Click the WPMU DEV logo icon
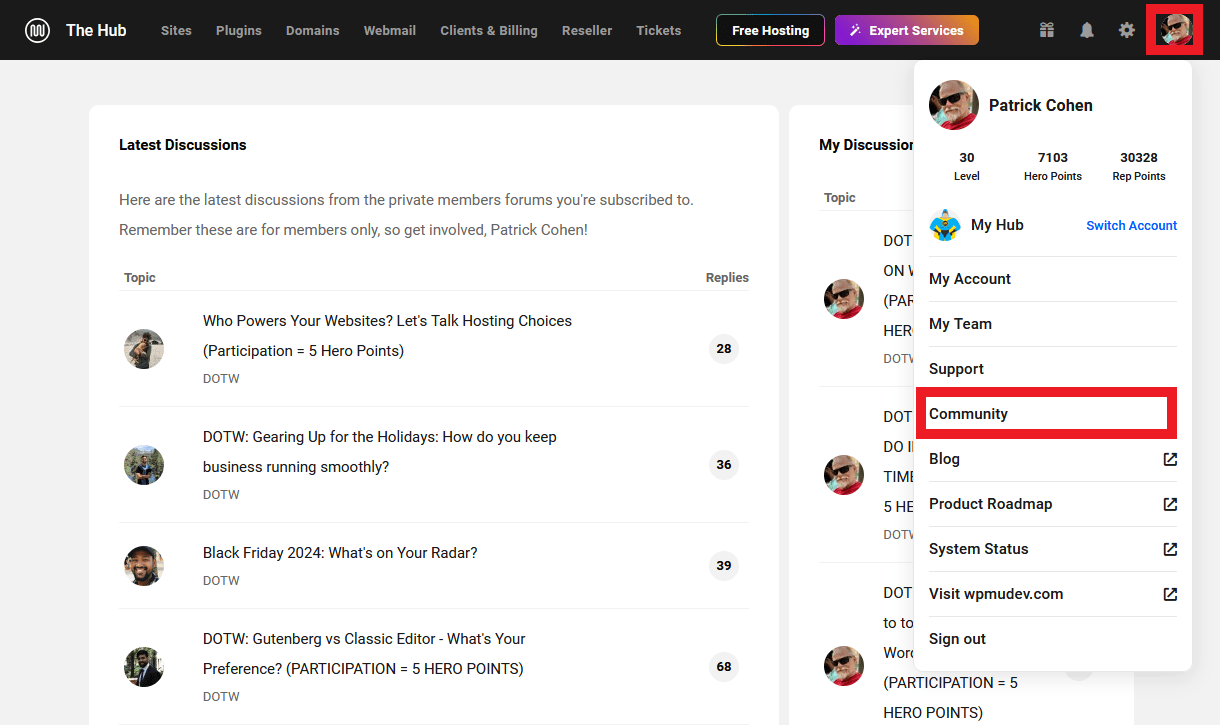 [38, 30]
